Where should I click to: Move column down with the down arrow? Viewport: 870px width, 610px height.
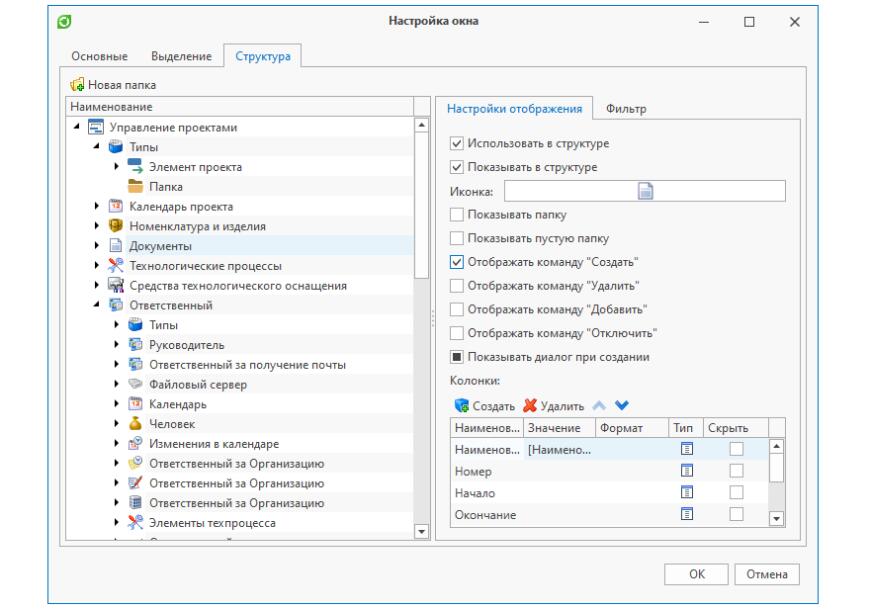[x=621, y=406]
